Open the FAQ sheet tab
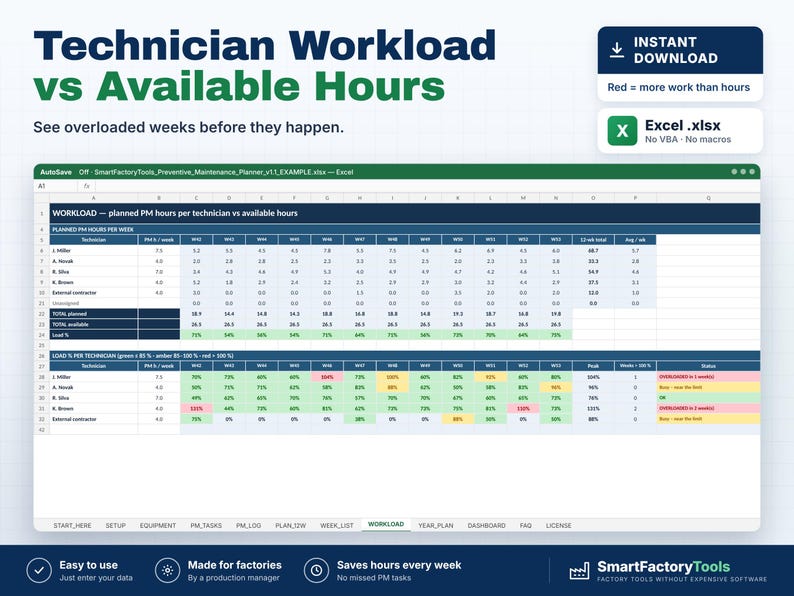The width and height of the screenshot is (794, 596). (x=526, y=526)
